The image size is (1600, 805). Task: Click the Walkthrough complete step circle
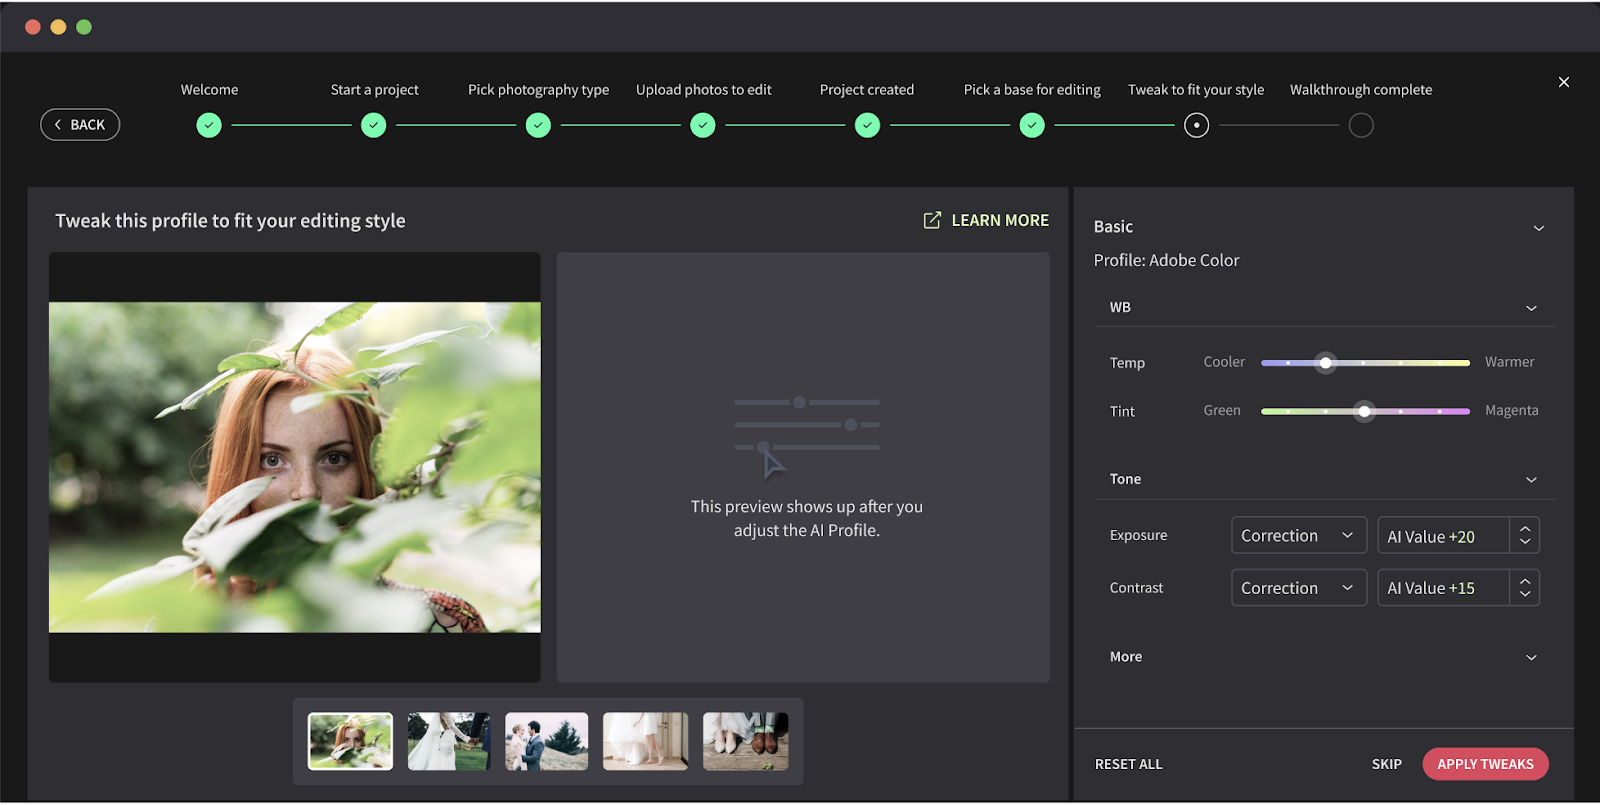(1361, 125)
